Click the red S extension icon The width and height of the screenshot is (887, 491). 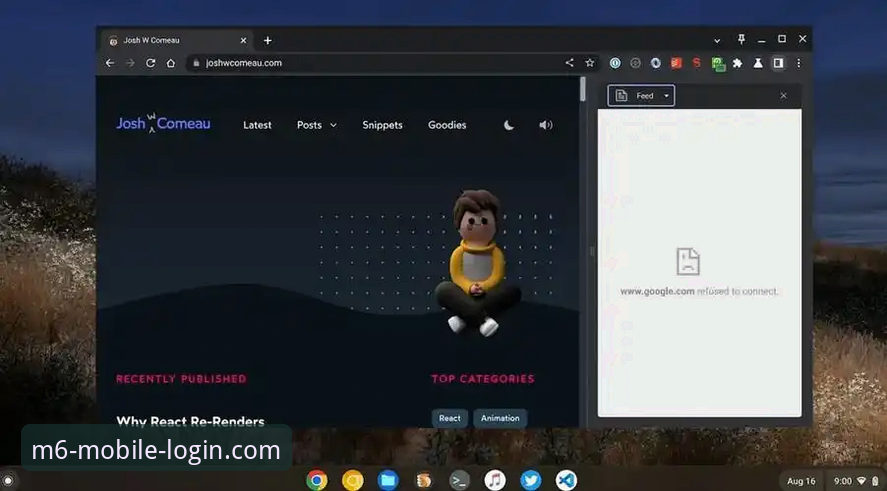click(x=697, y=63)
